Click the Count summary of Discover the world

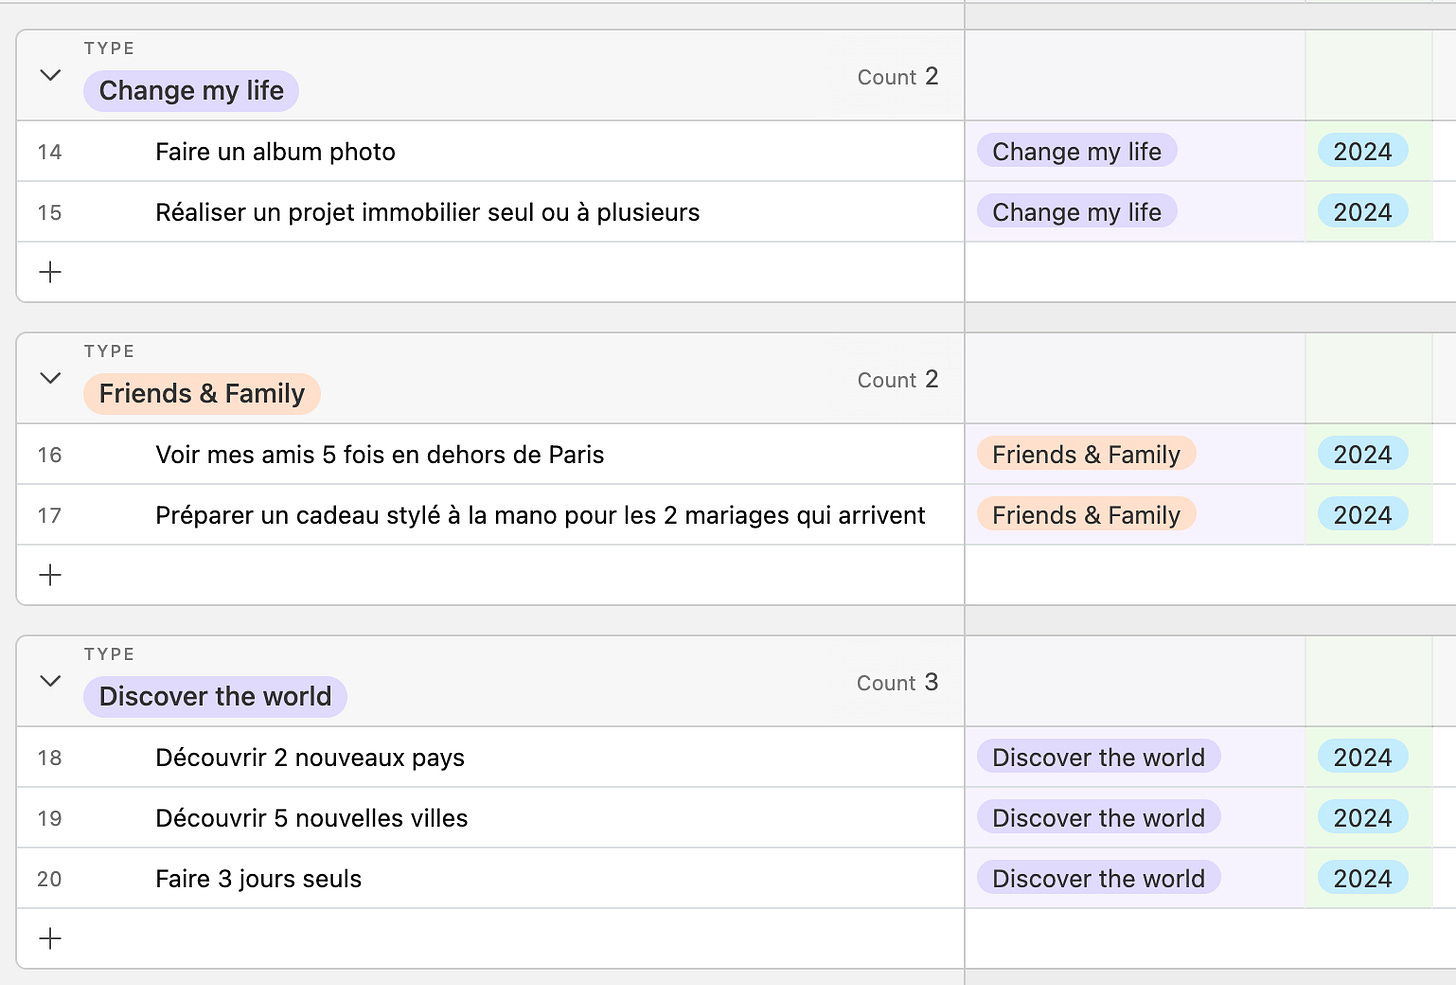pyautogui.click(x=897, y=682)
